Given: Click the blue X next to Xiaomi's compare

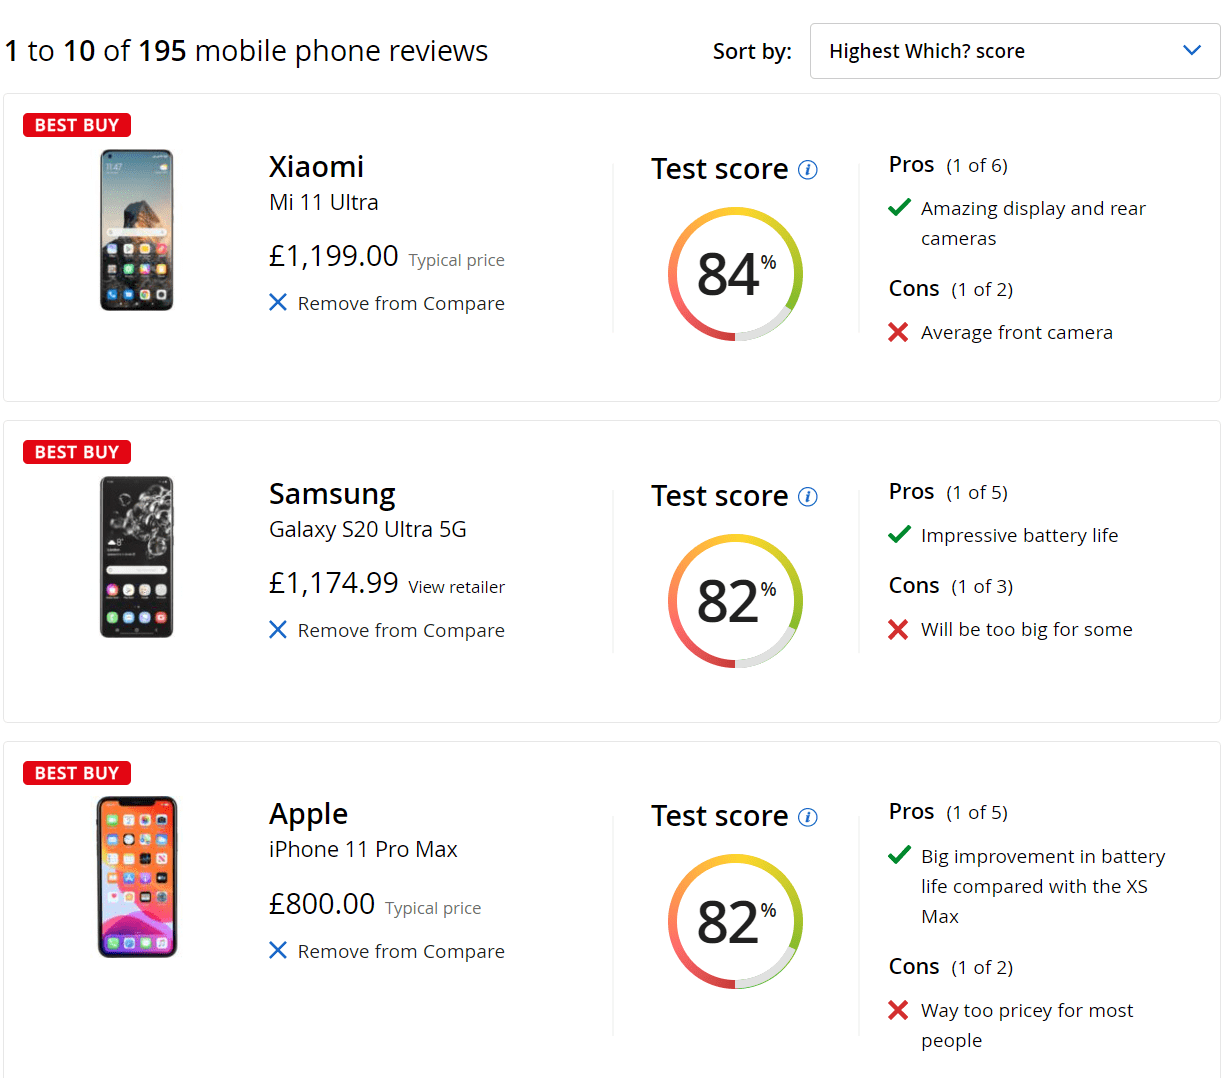Looking at the screenshot, I should pyautogui.click(x=278, y=302).
